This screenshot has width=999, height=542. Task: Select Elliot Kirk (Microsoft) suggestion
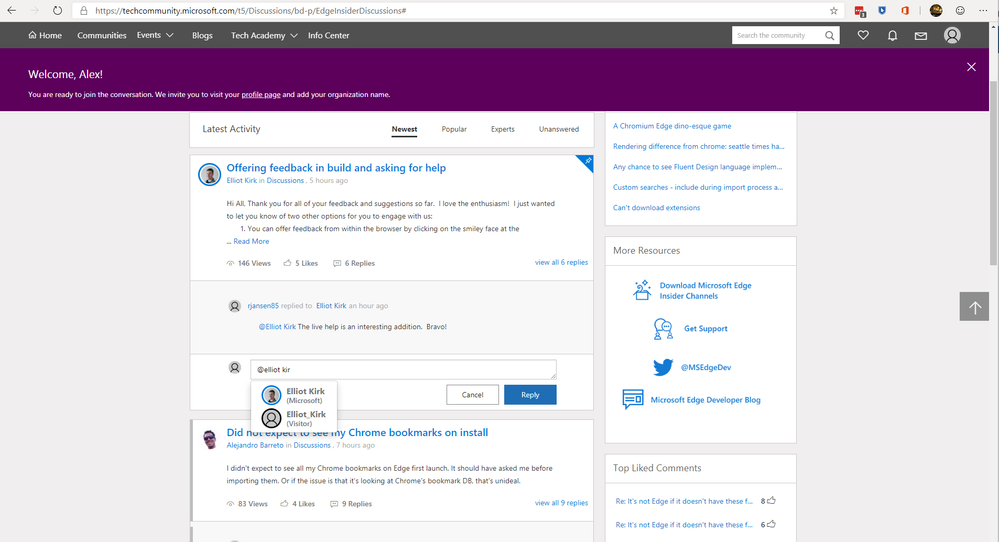[294, 395]
